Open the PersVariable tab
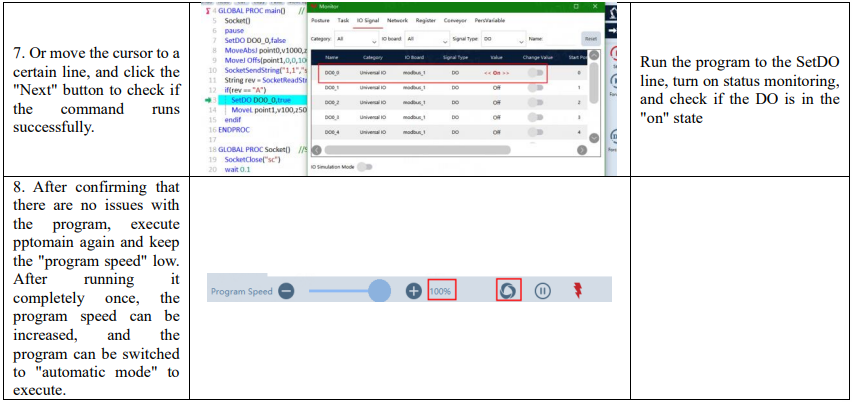Viewport: 852px width, 402px height. coord(490,20)
